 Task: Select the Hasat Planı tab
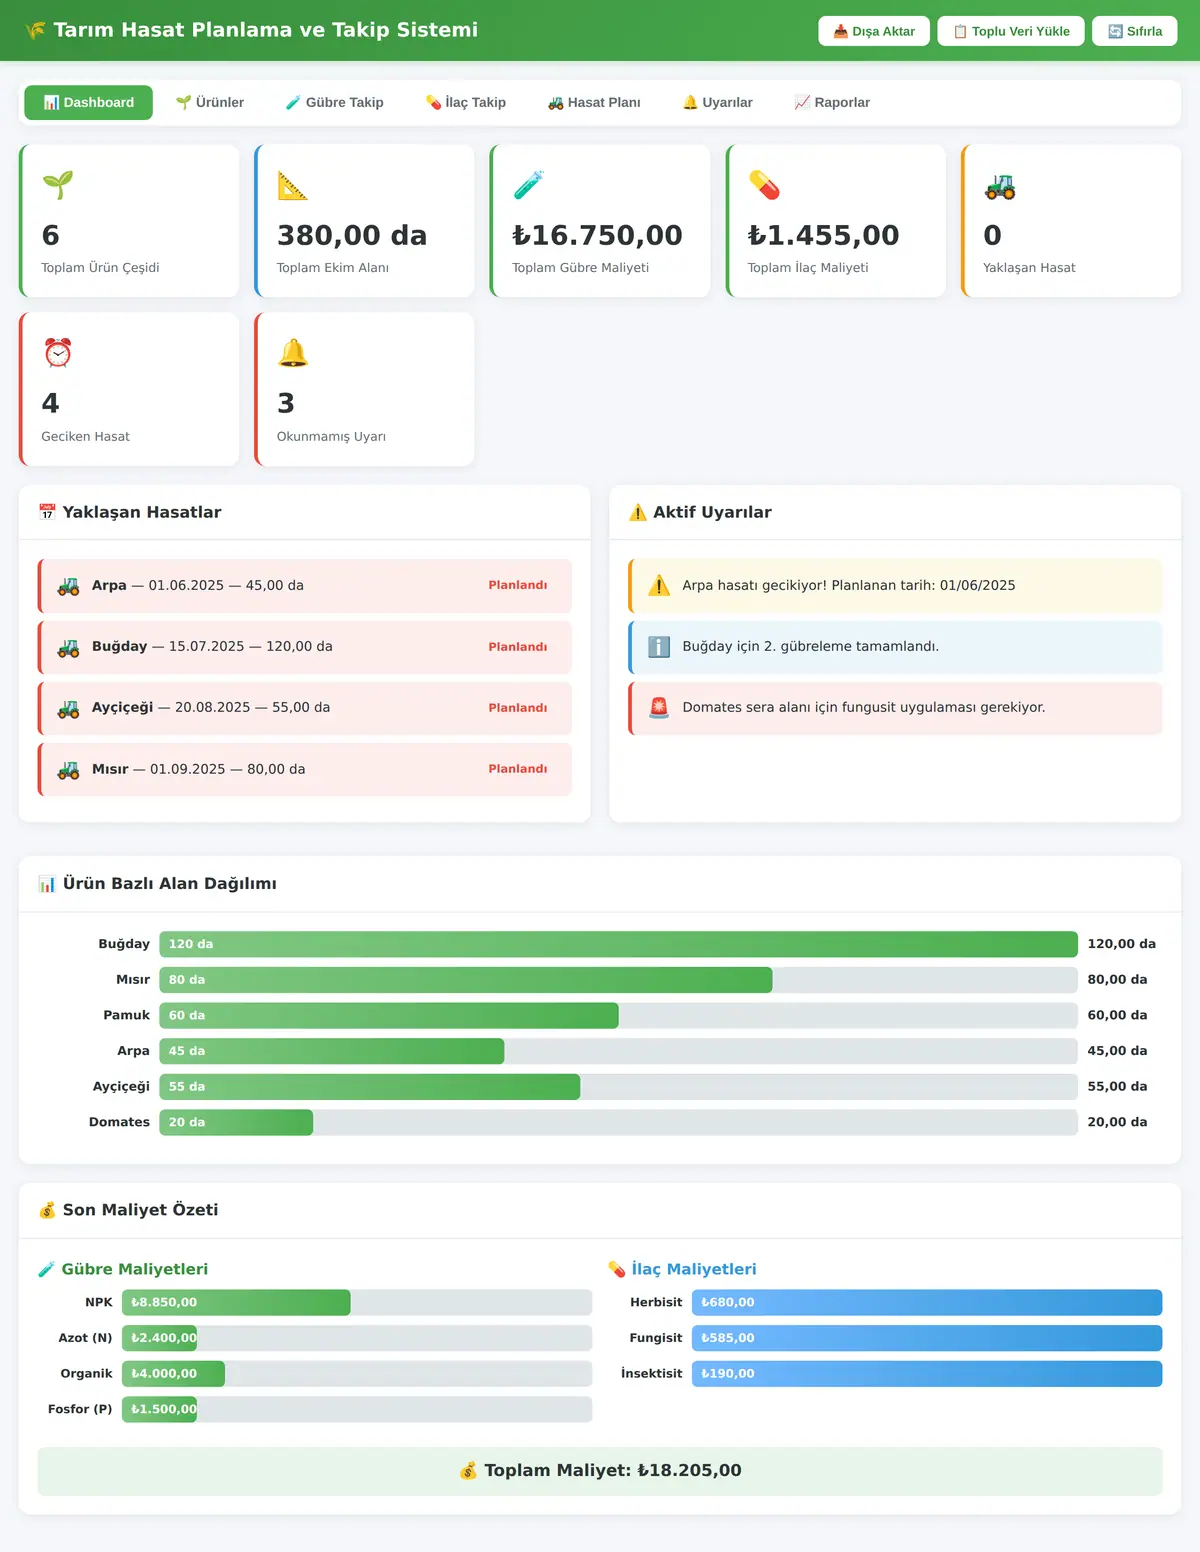click(x=594, y=103)
